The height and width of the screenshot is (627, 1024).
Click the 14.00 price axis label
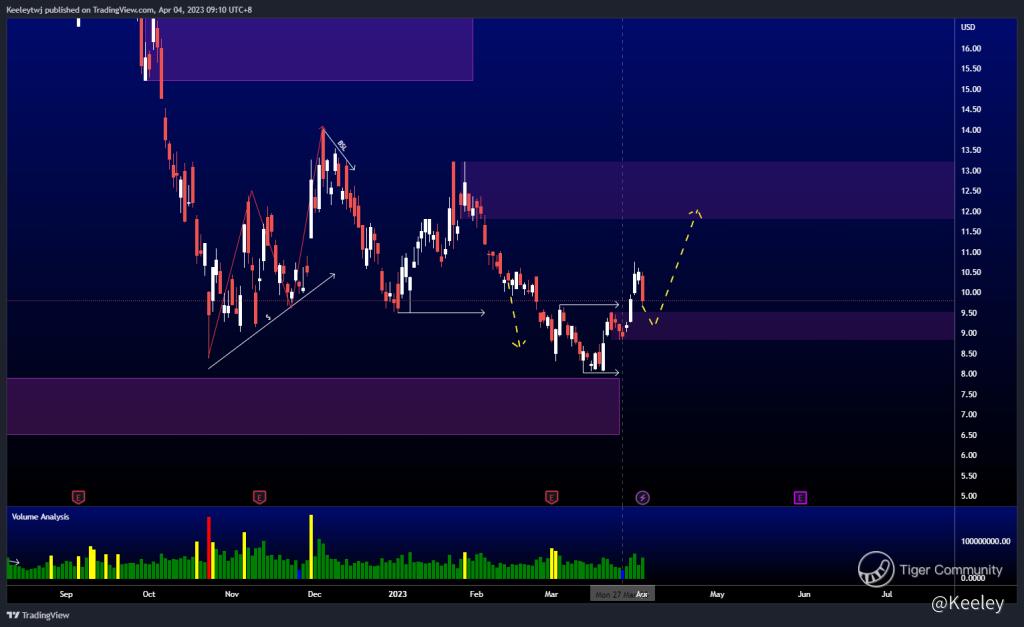(970, 130)
